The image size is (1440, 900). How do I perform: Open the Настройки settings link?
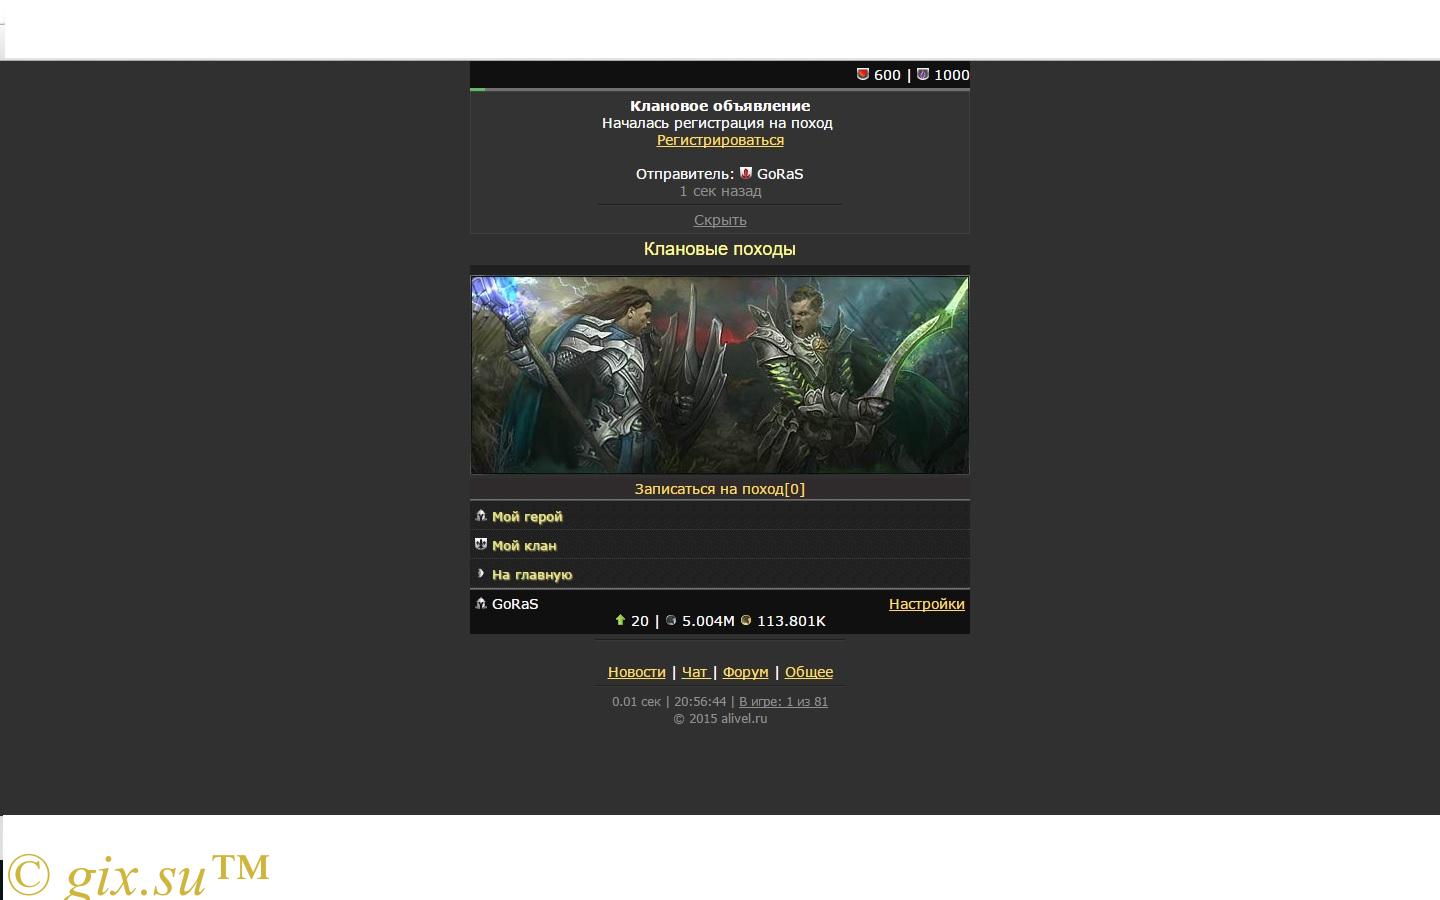(927, 604)
